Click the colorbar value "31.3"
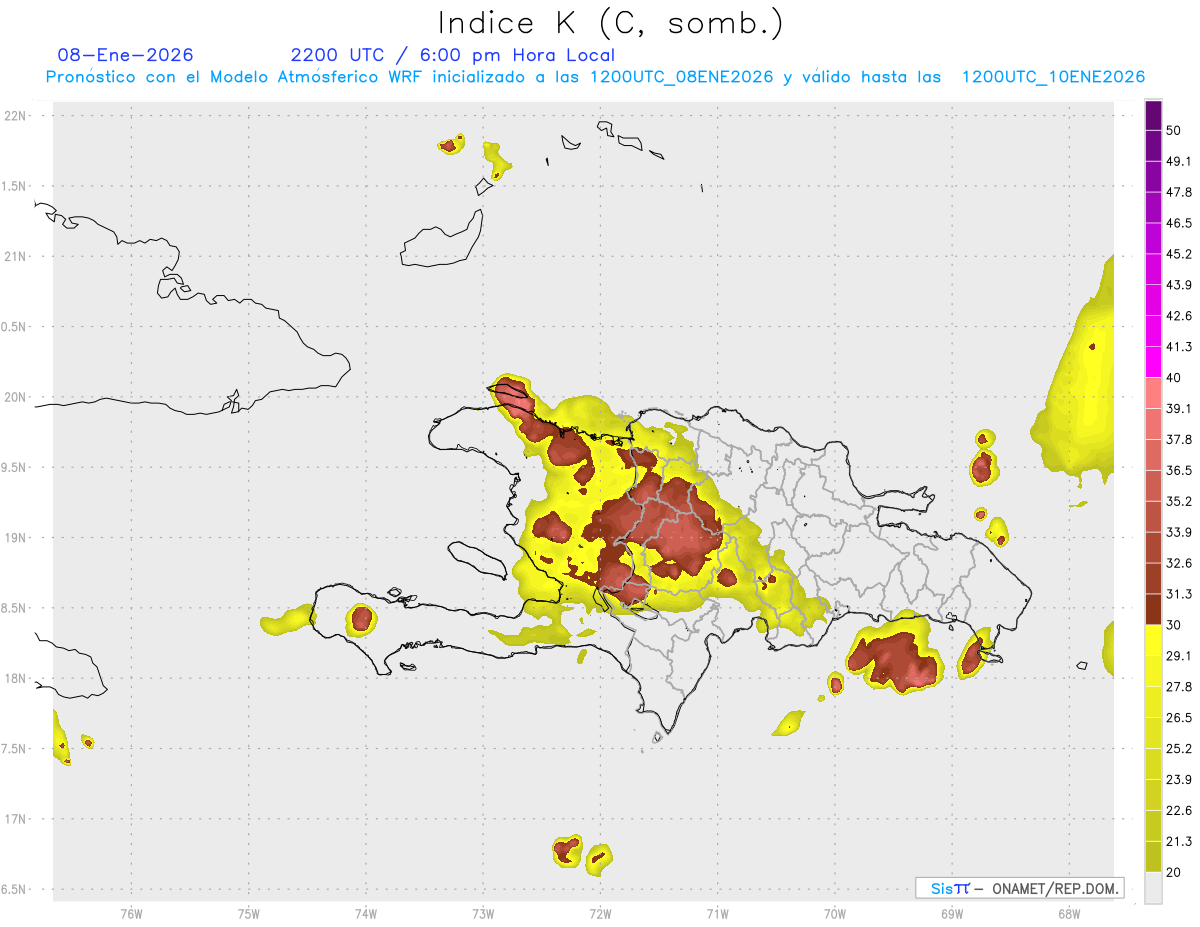The image size is (1200, 927). pyautogui.click(x=1179, y=595)
